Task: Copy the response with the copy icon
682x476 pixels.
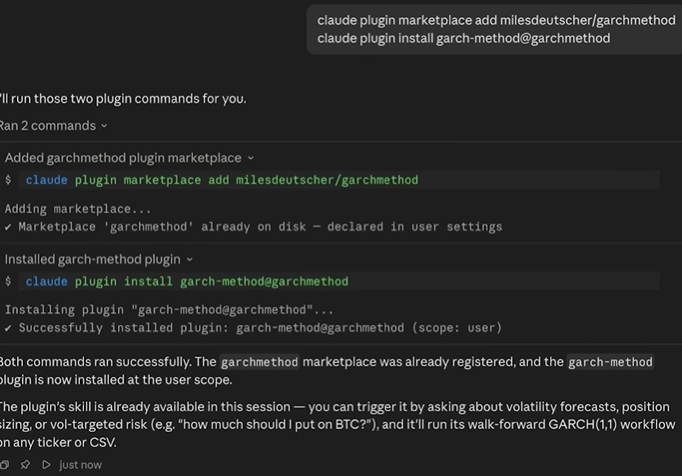Action: coord(4,465)
